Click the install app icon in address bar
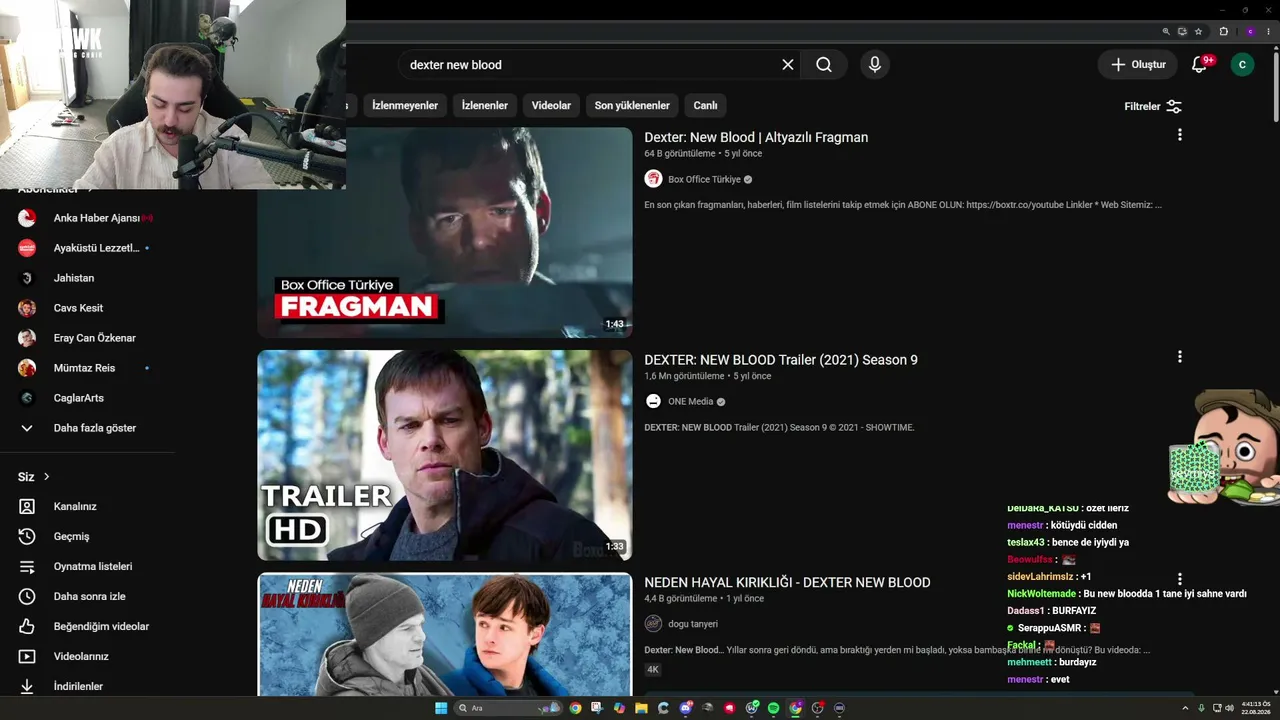Image resolution: width=1280 pixels, height=720 pixels. pyautogui.click(x=1182, y=32)
